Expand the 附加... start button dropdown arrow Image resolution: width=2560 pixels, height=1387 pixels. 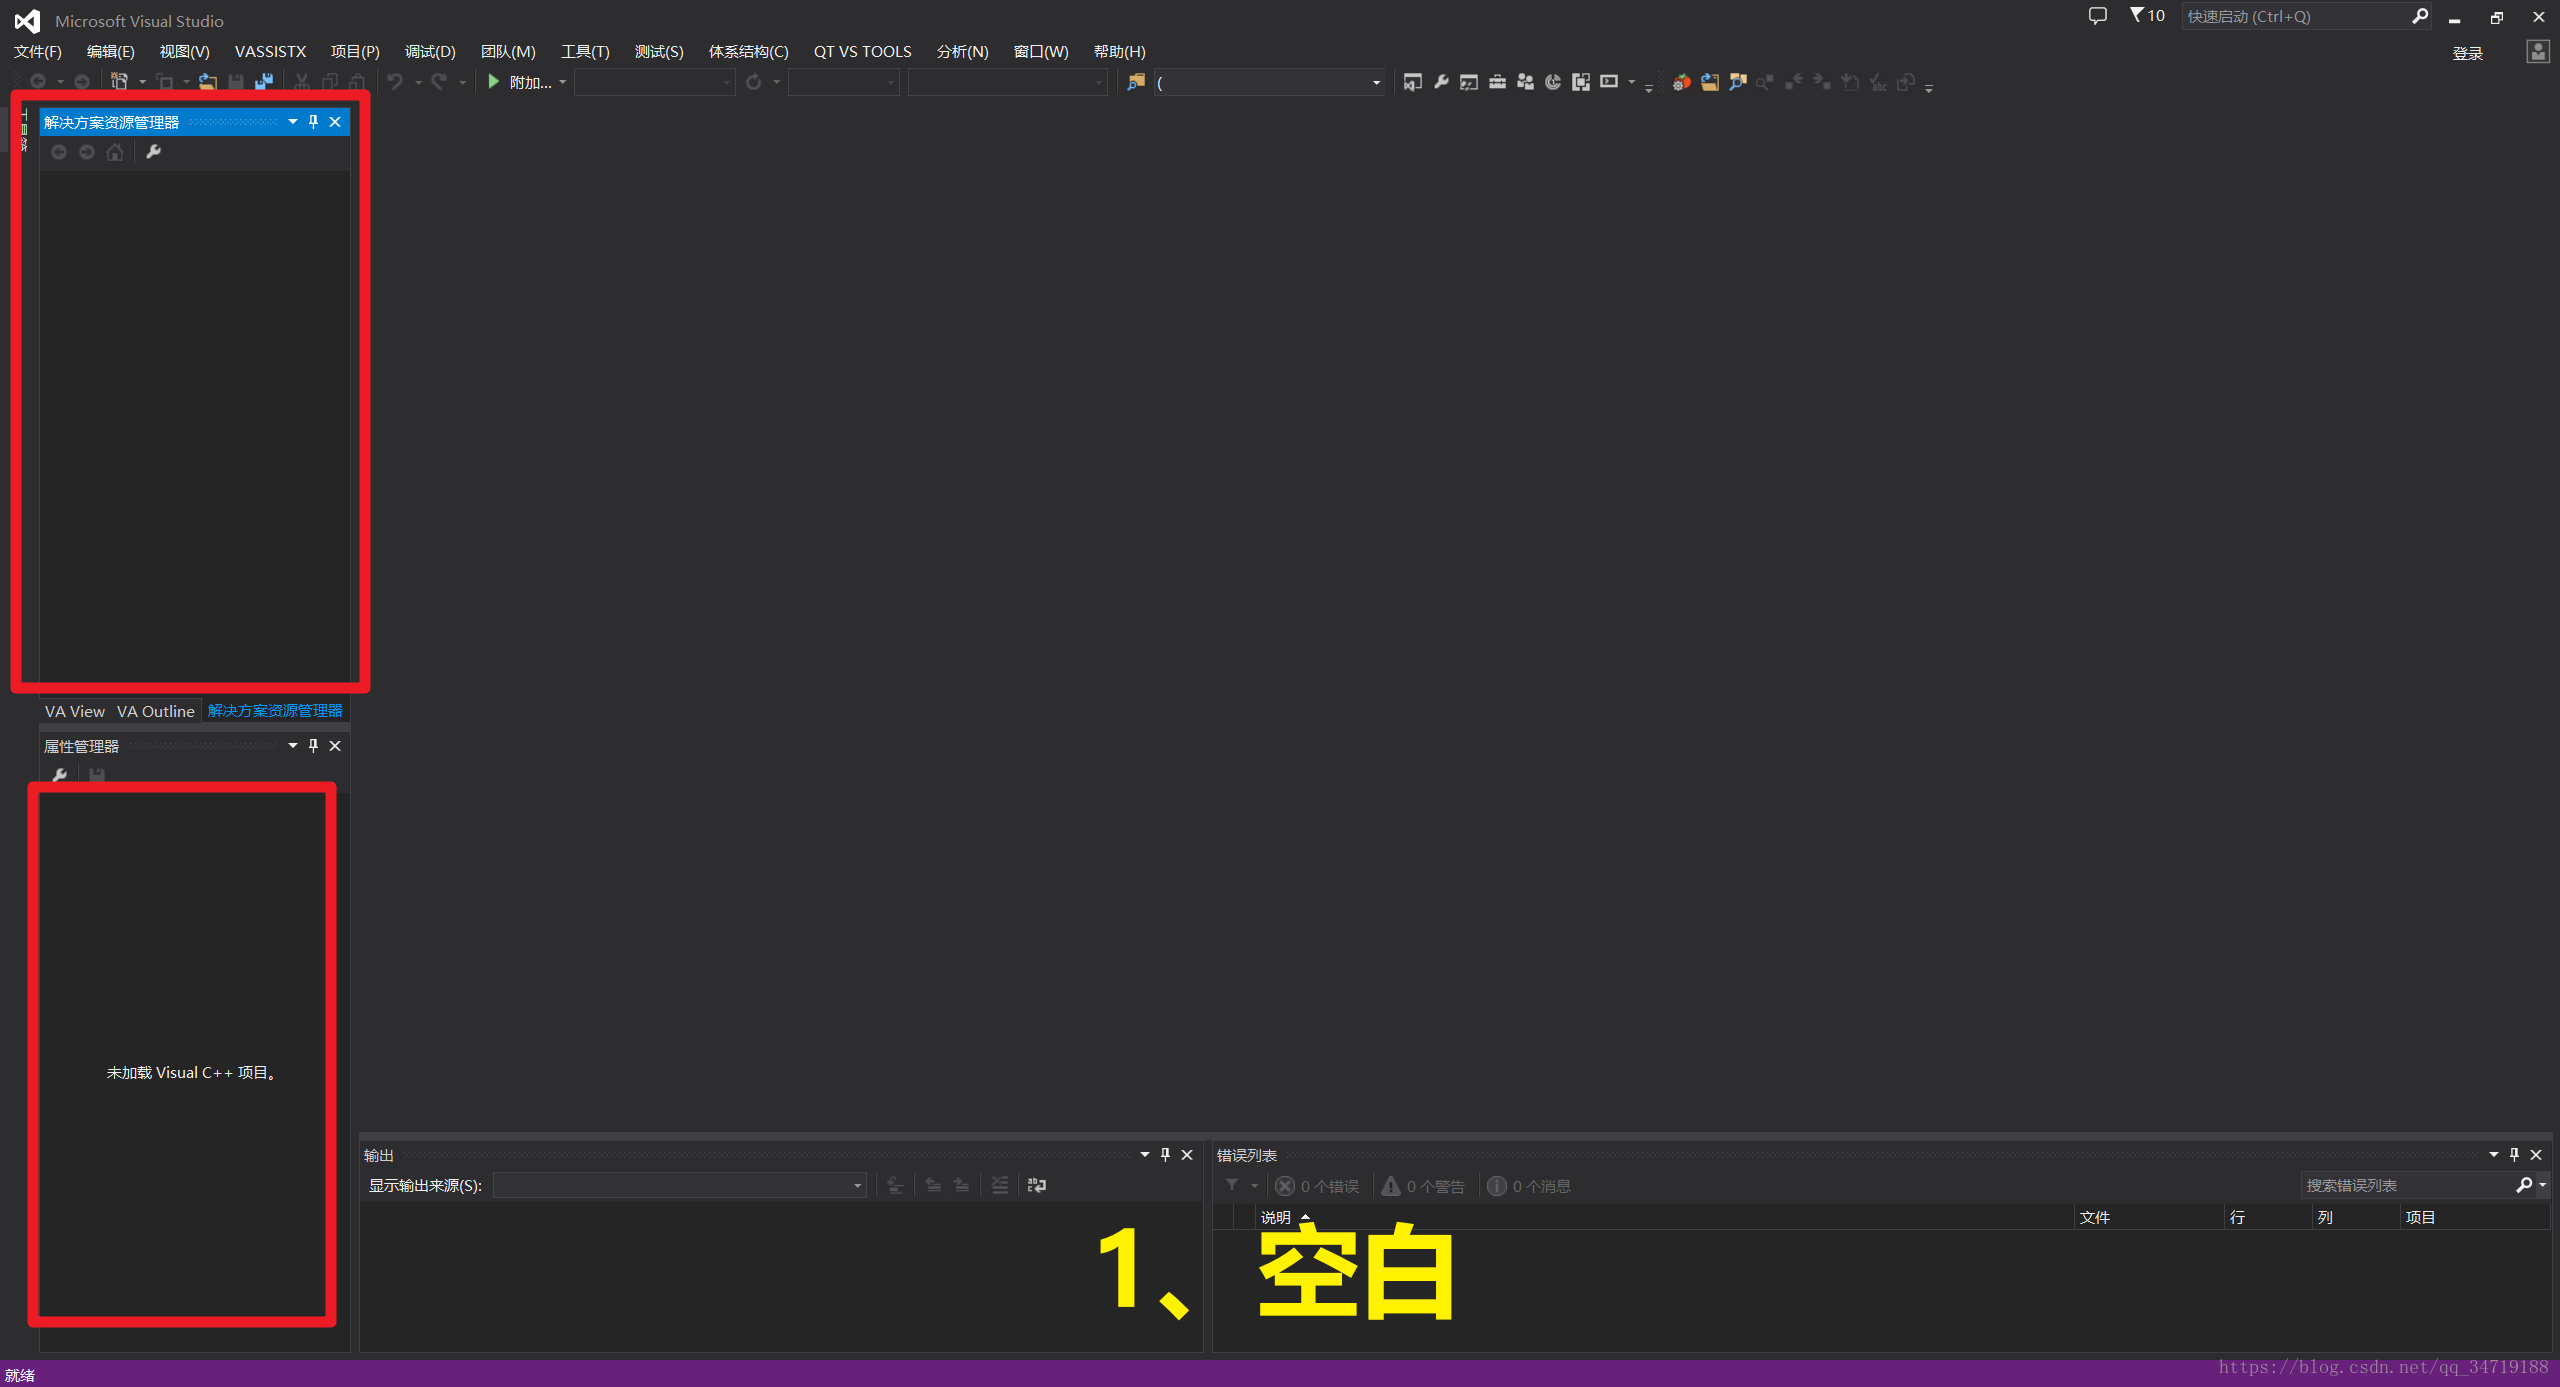(563, 82)
